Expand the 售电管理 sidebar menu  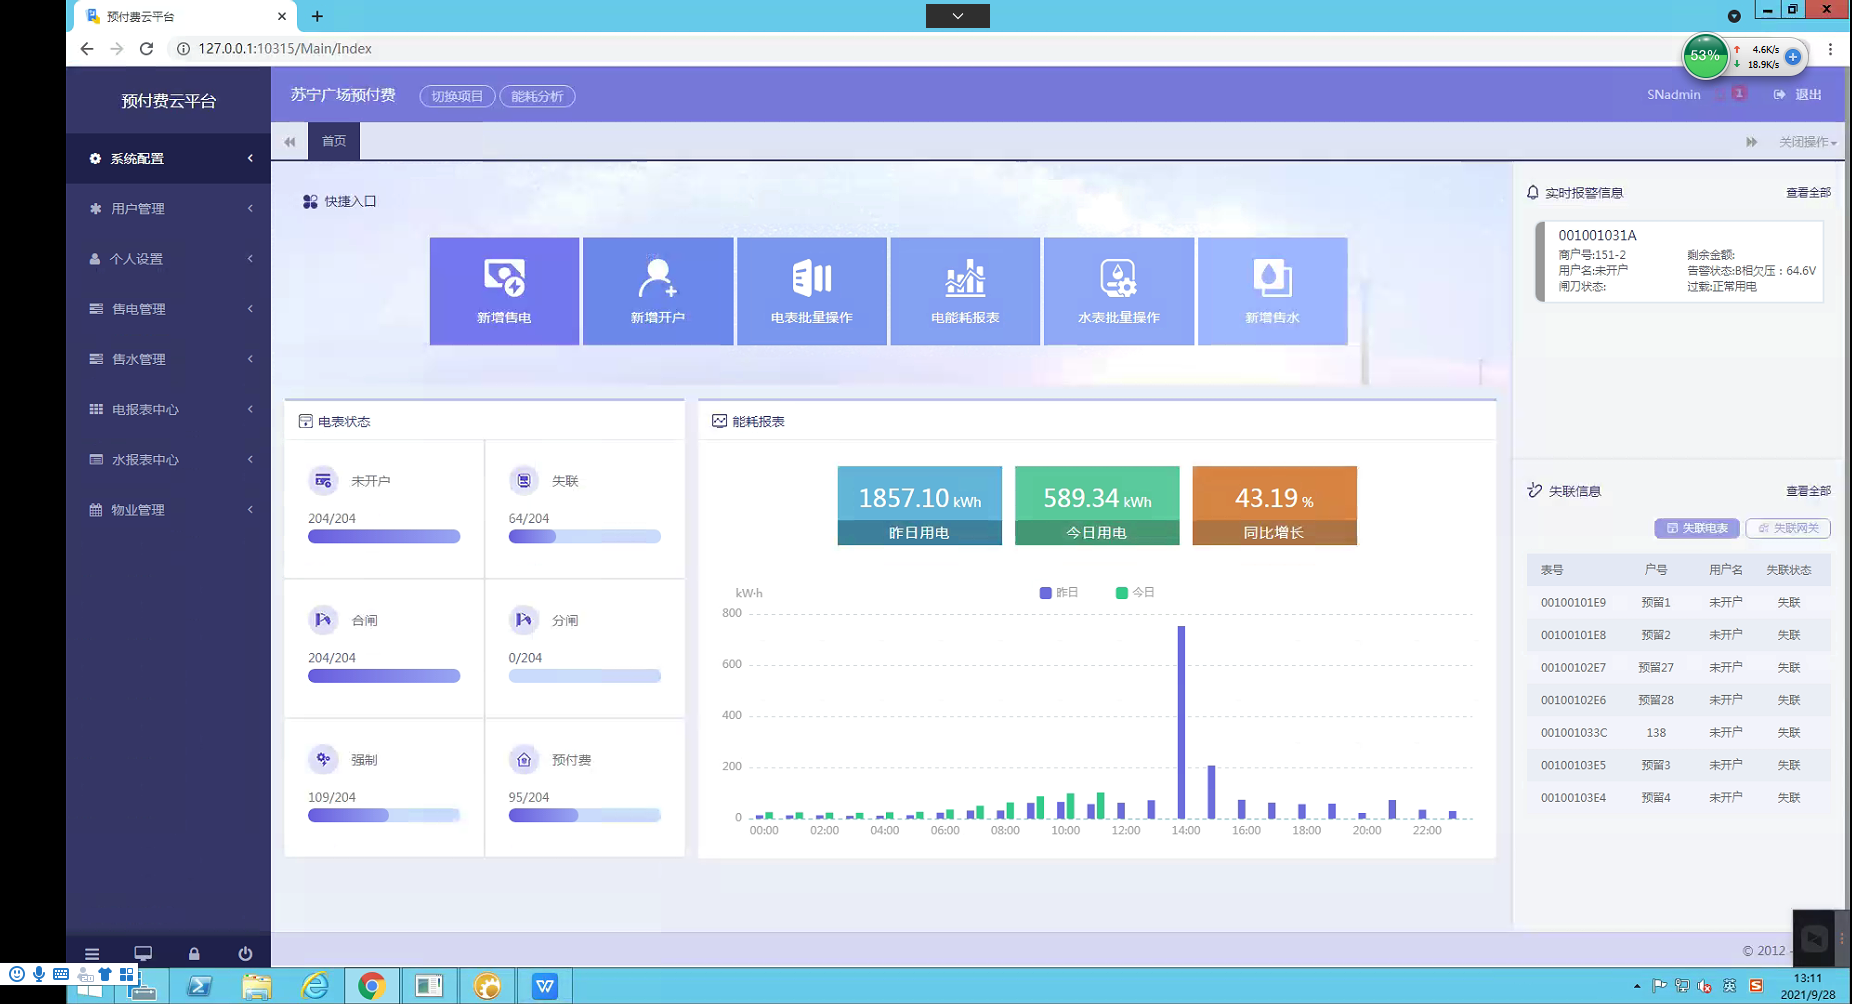[168, 309]
